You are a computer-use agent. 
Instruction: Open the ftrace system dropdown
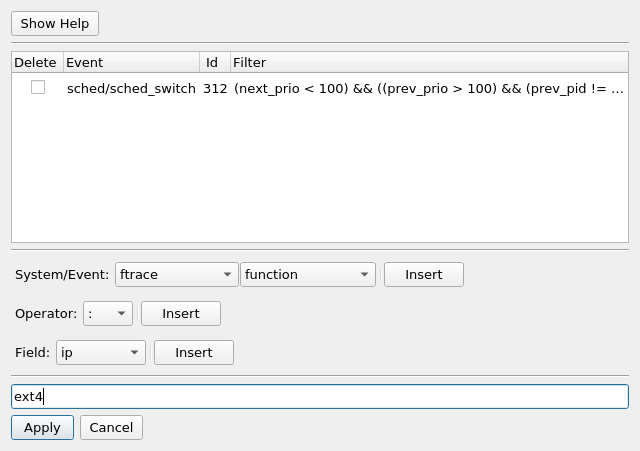tap(176, 274)
